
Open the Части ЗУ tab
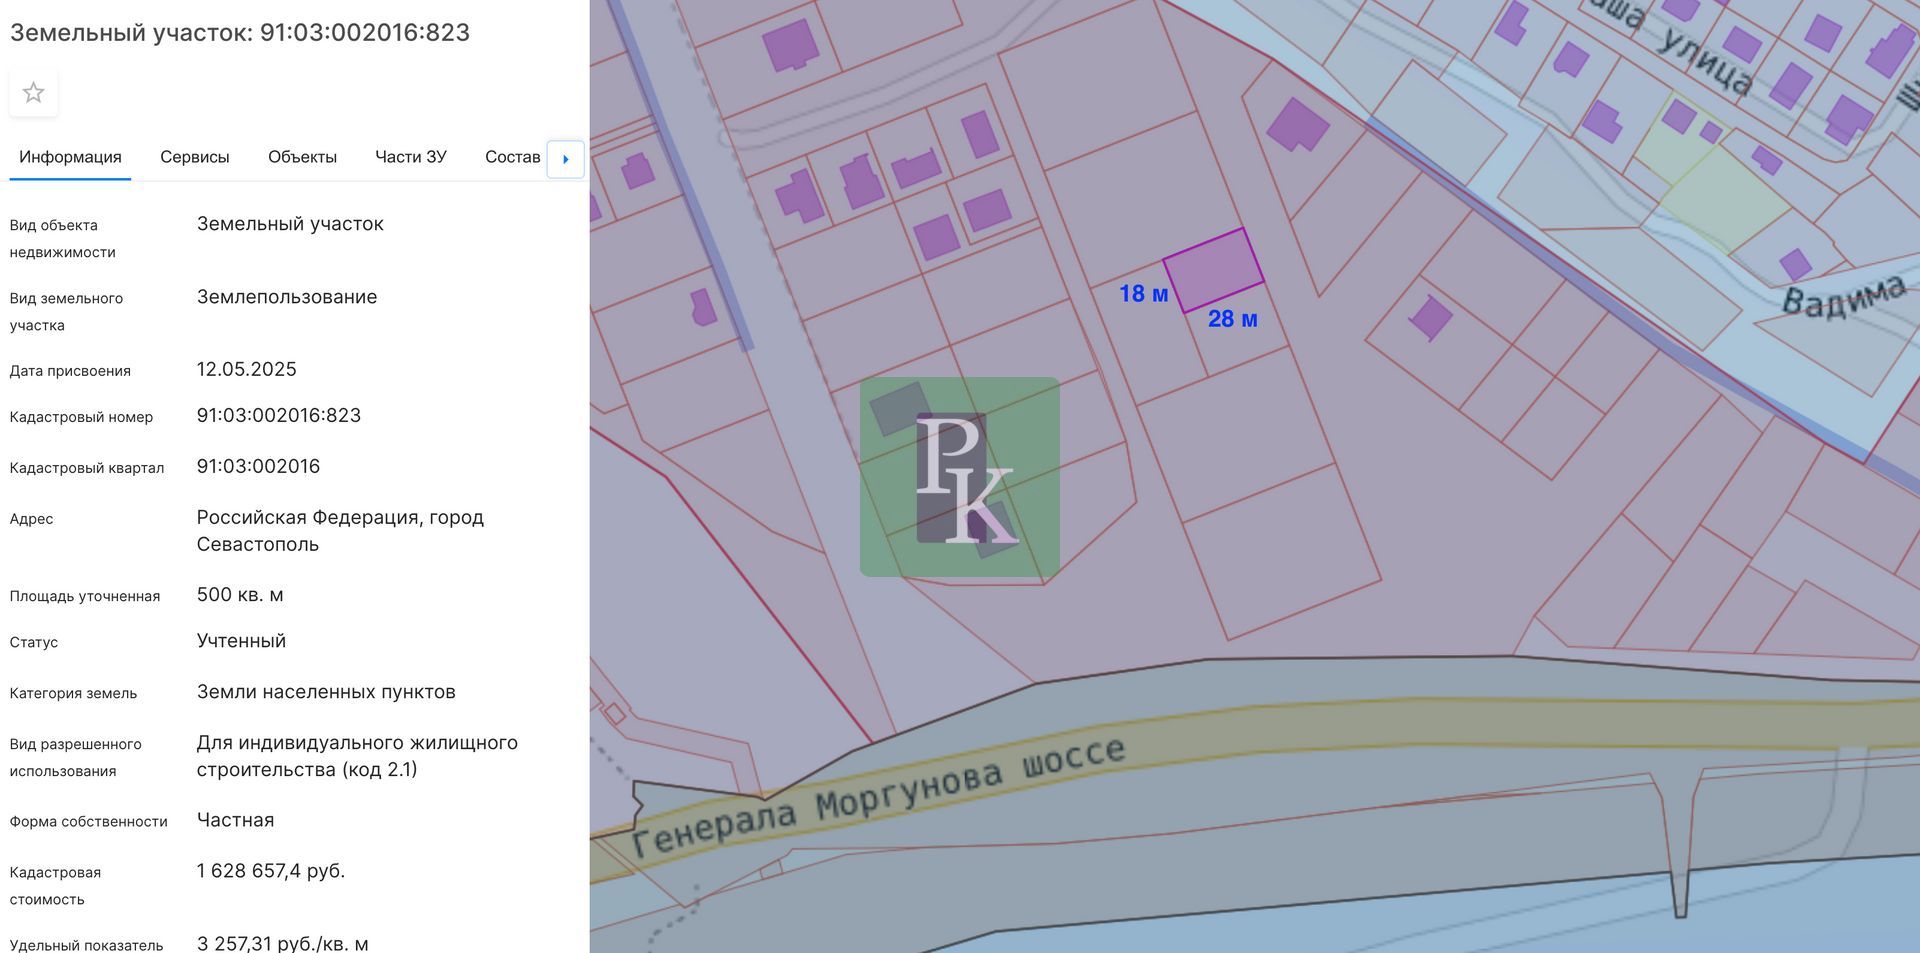tap(410, 157)
